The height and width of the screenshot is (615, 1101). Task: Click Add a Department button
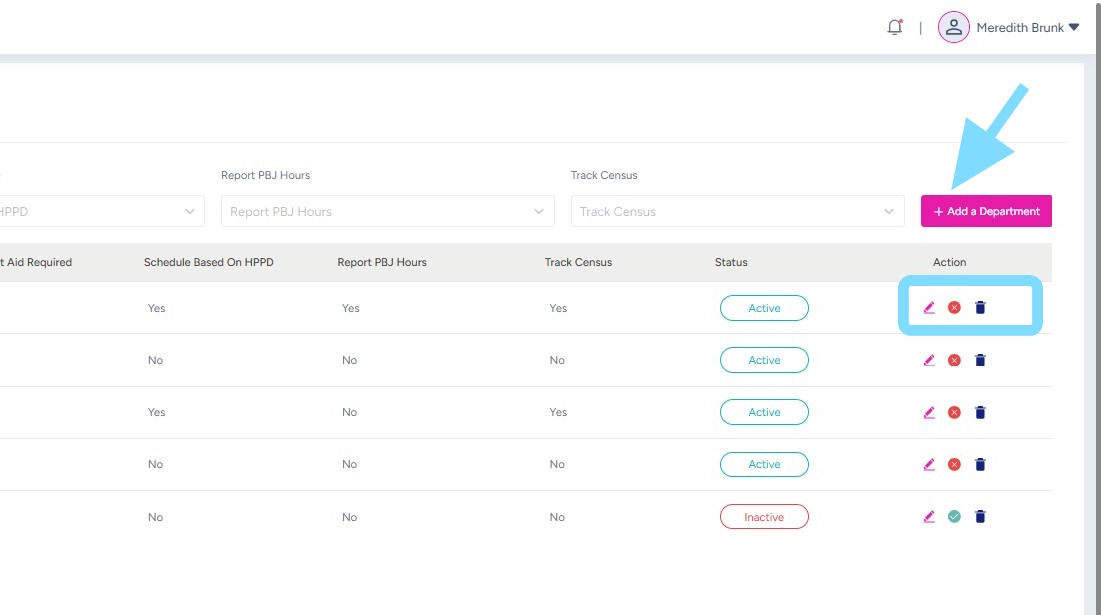(x=986, y=211)
